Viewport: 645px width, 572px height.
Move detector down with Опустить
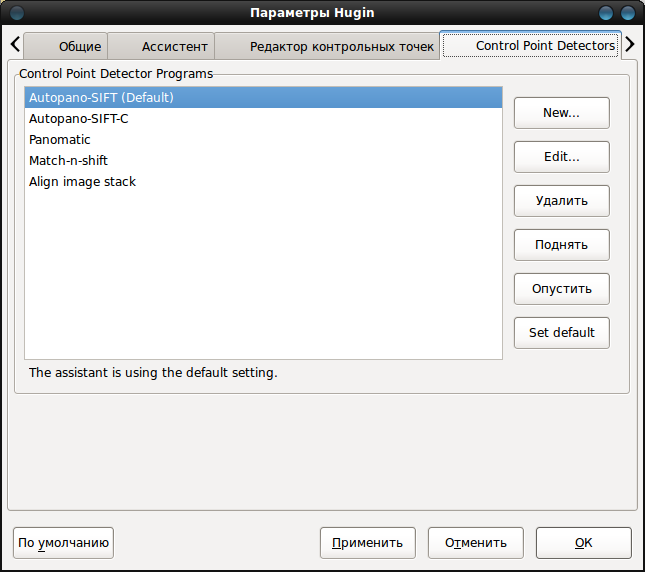[x=561, y=289]
